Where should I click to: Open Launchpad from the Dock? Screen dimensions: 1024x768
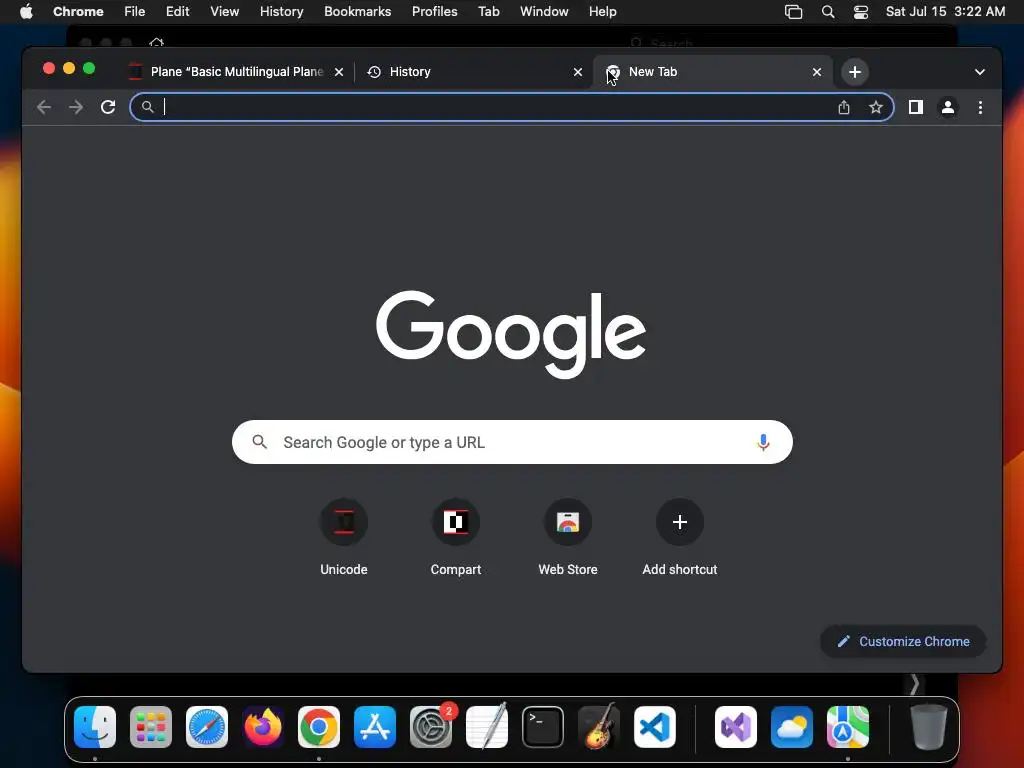[151, 727]
